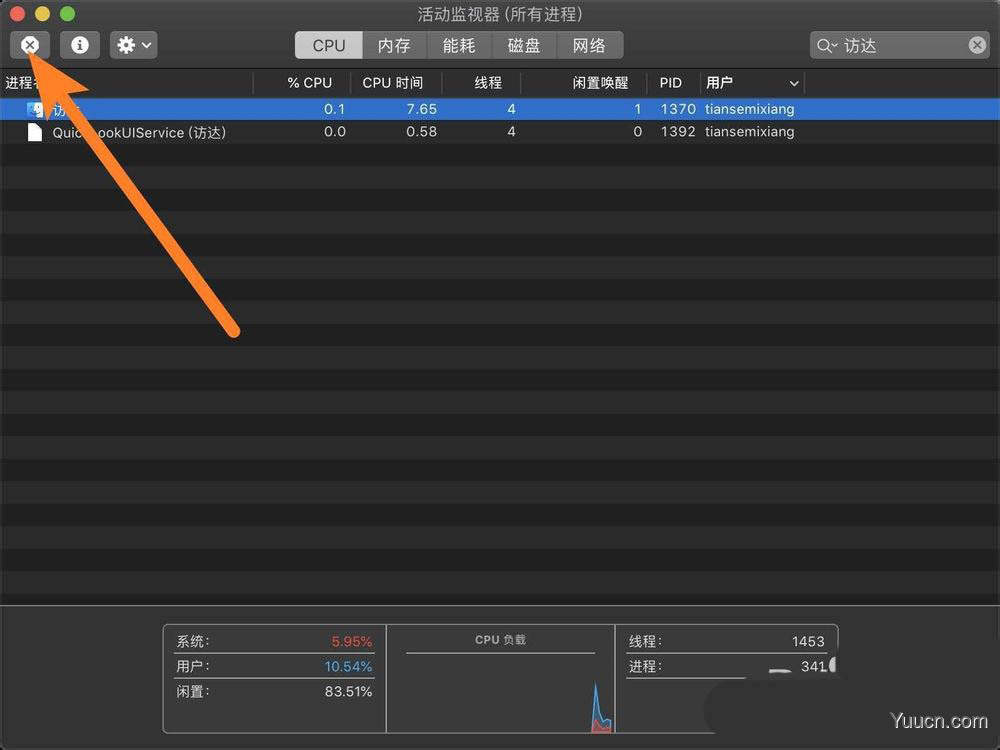
Task: Open process info inspector button
Action: coord(80,45)
